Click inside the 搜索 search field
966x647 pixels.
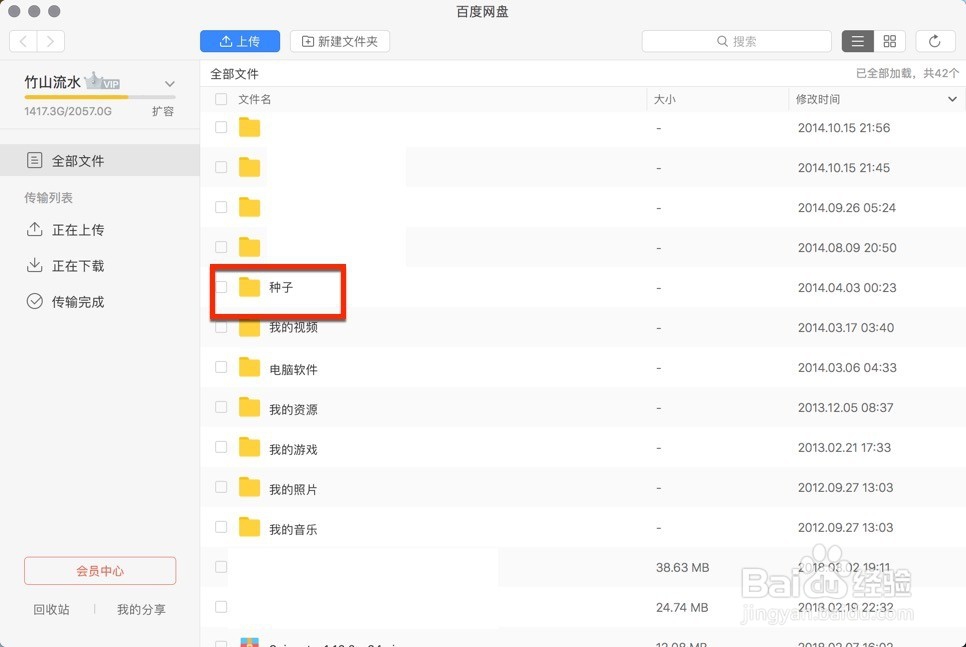[760, 41]
